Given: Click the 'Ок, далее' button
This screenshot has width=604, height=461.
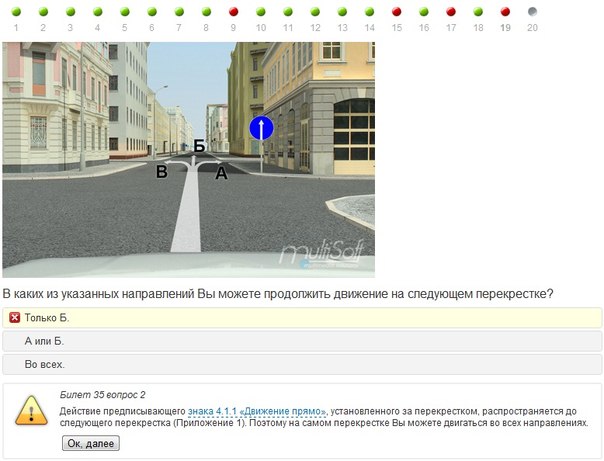Looking at the screenshot, I should 91,443.
